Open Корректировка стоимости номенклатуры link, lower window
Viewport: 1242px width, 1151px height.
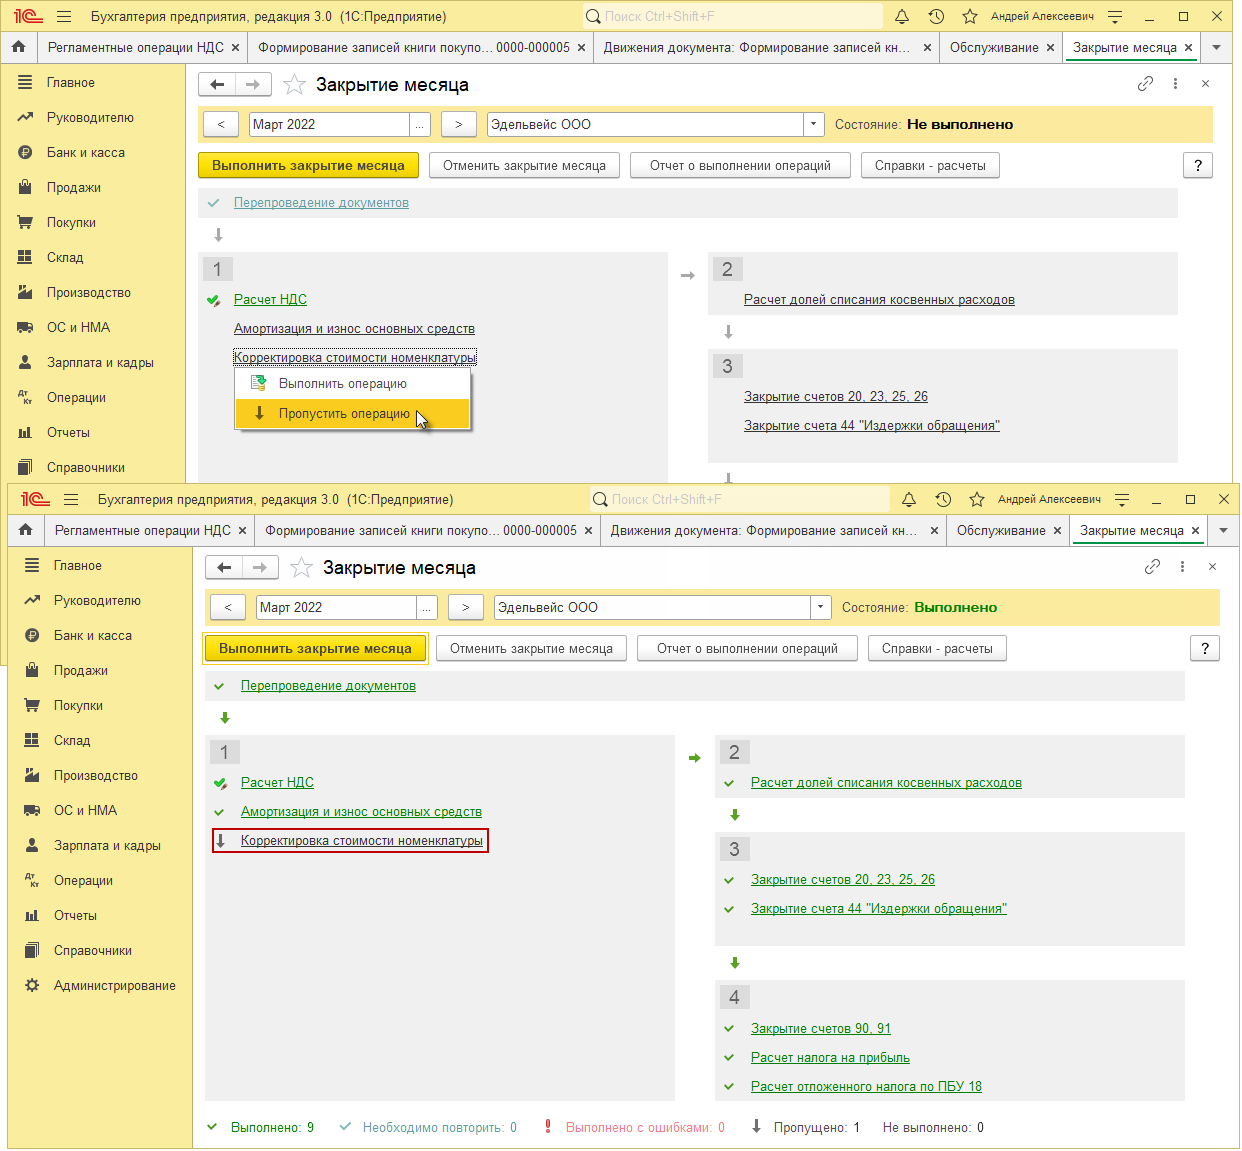coord(362,840)
